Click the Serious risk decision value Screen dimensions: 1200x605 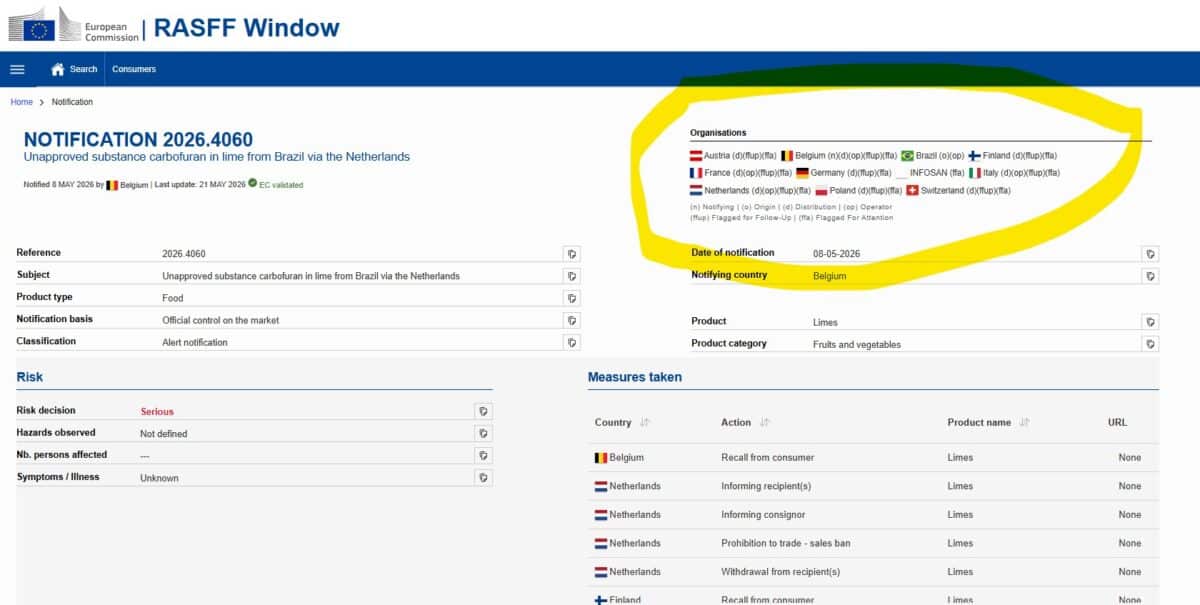(157, 412)
